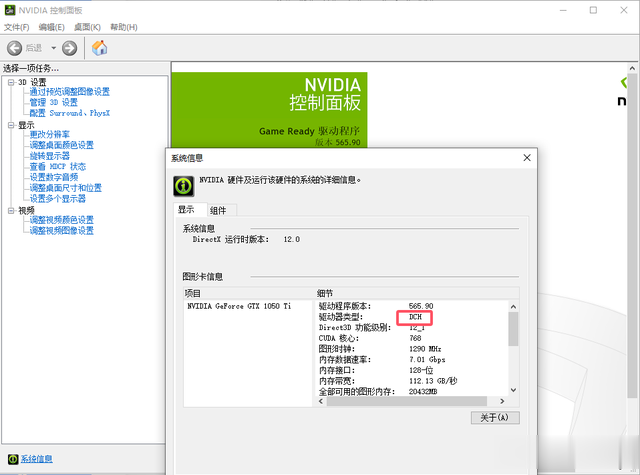This screenshot has height=475, width=640.
Task: Open 管理 3D 设置
Action: click(x=53, y=102)
